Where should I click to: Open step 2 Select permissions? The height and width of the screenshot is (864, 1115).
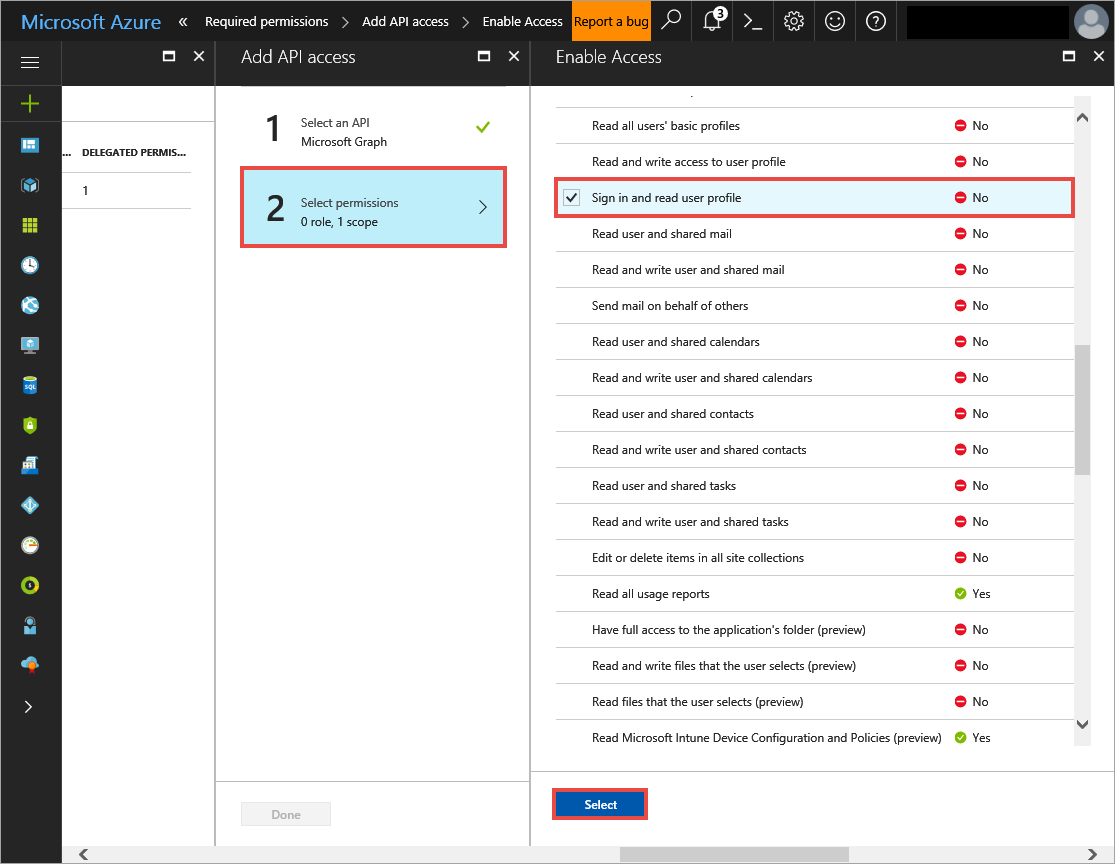pyautogui.click(x=373, y=207)
